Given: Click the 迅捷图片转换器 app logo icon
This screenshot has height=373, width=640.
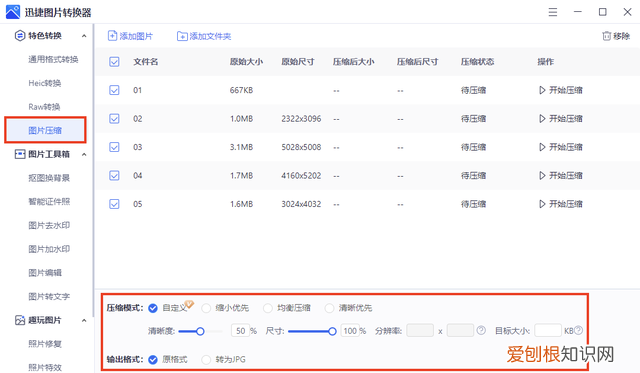Looking at the screenshot, I should (13, 12).
